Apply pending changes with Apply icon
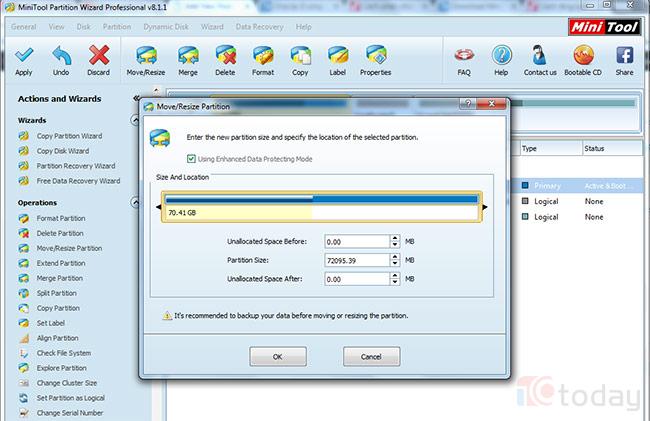The width and height of the screenshot is (650, 421). (x=24, y=61)
